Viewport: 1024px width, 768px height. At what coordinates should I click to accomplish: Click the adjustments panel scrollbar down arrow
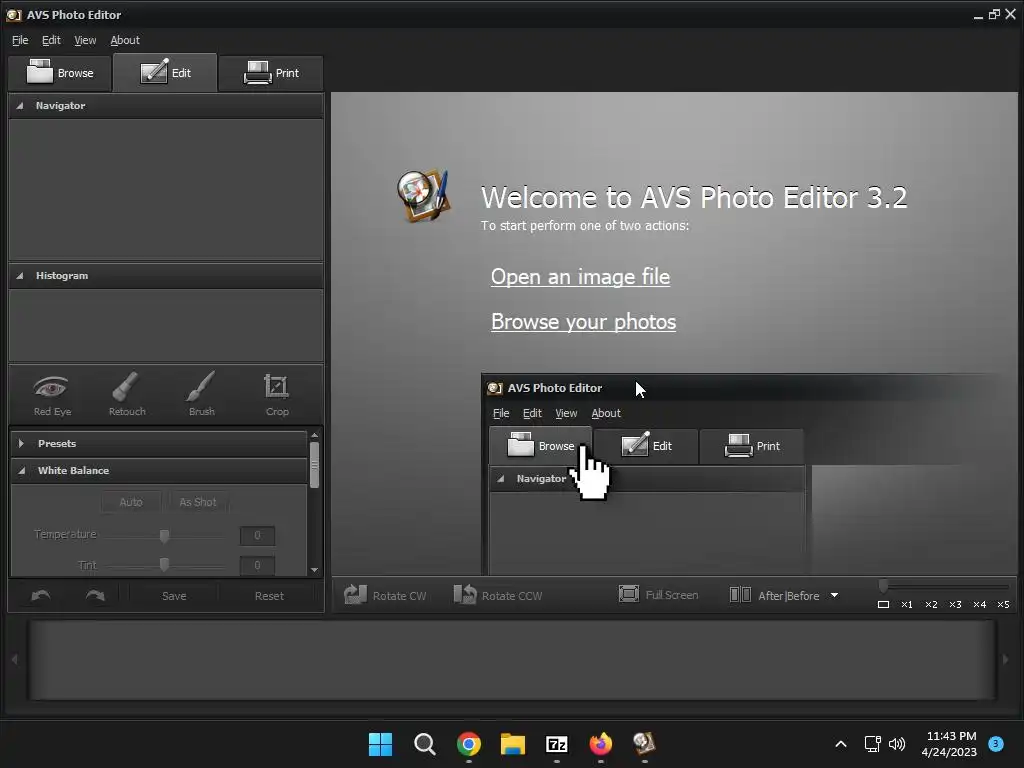click(x=315, y=569)
